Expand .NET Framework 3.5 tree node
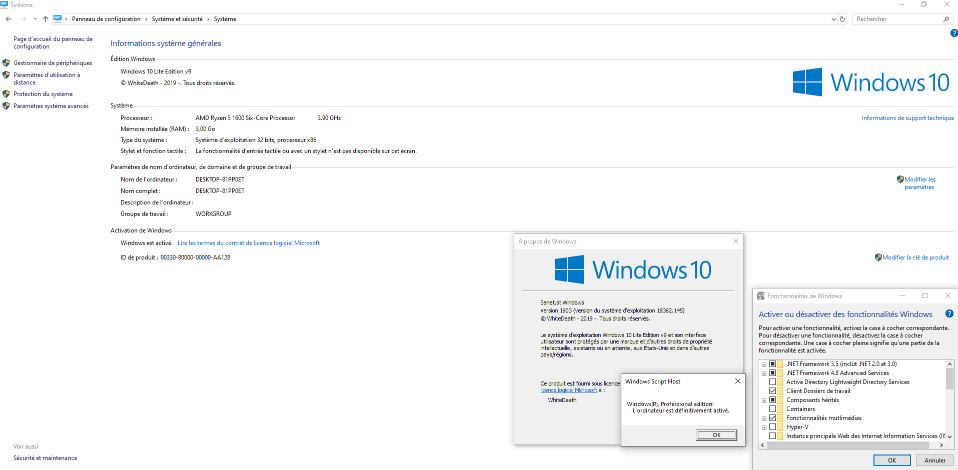958x470 pixels. click(x=764, y=364)
